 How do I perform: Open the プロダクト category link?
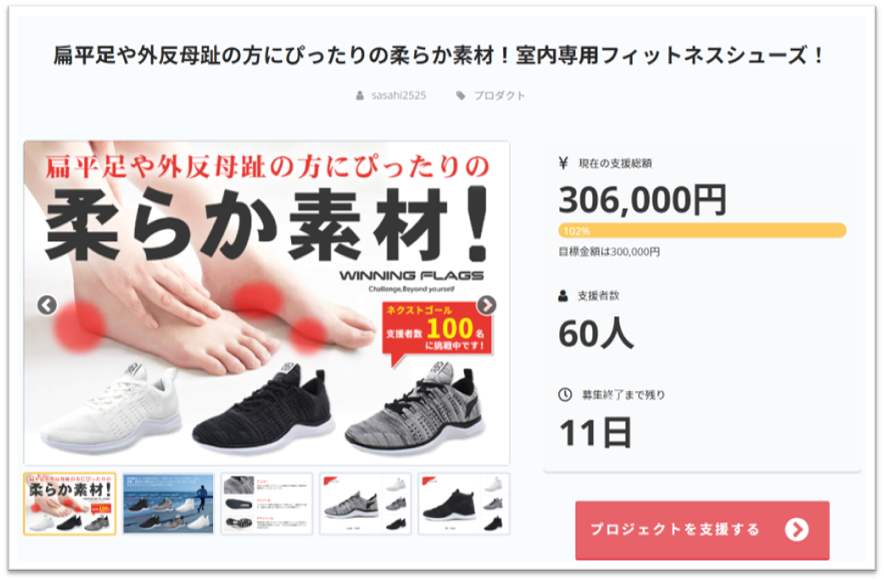(500, 96)
